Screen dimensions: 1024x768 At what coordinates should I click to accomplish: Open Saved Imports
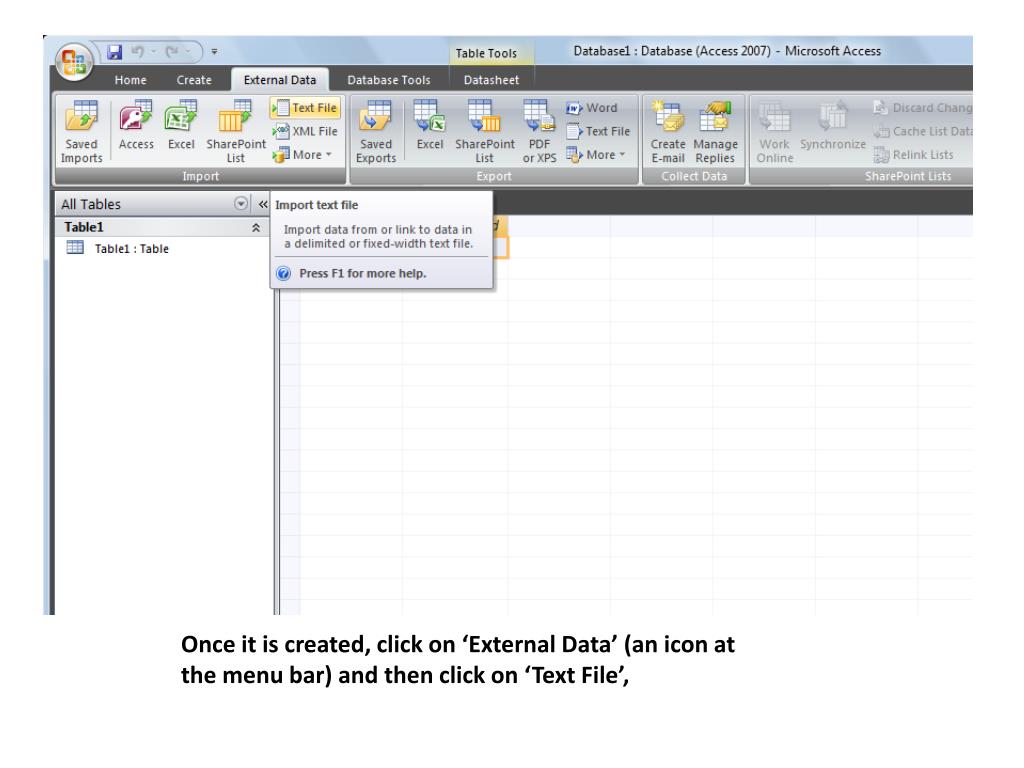coord(82,132)
